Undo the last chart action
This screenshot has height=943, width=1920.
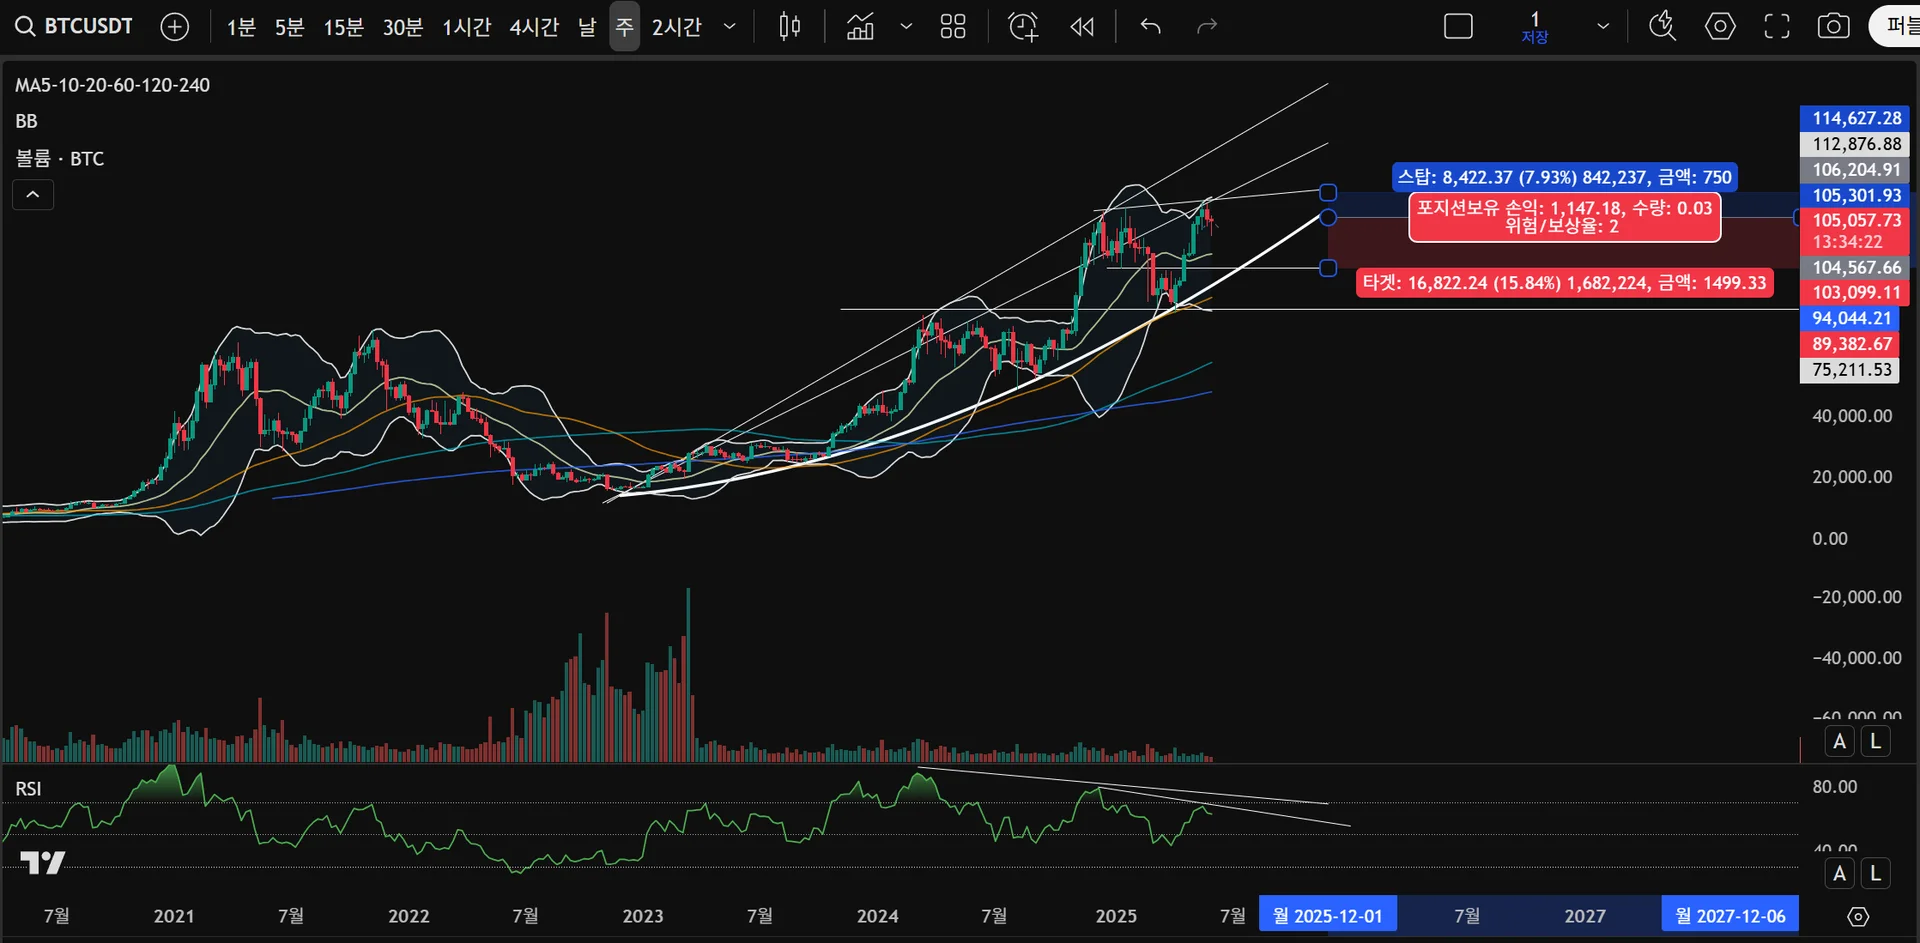[1151, 27]
